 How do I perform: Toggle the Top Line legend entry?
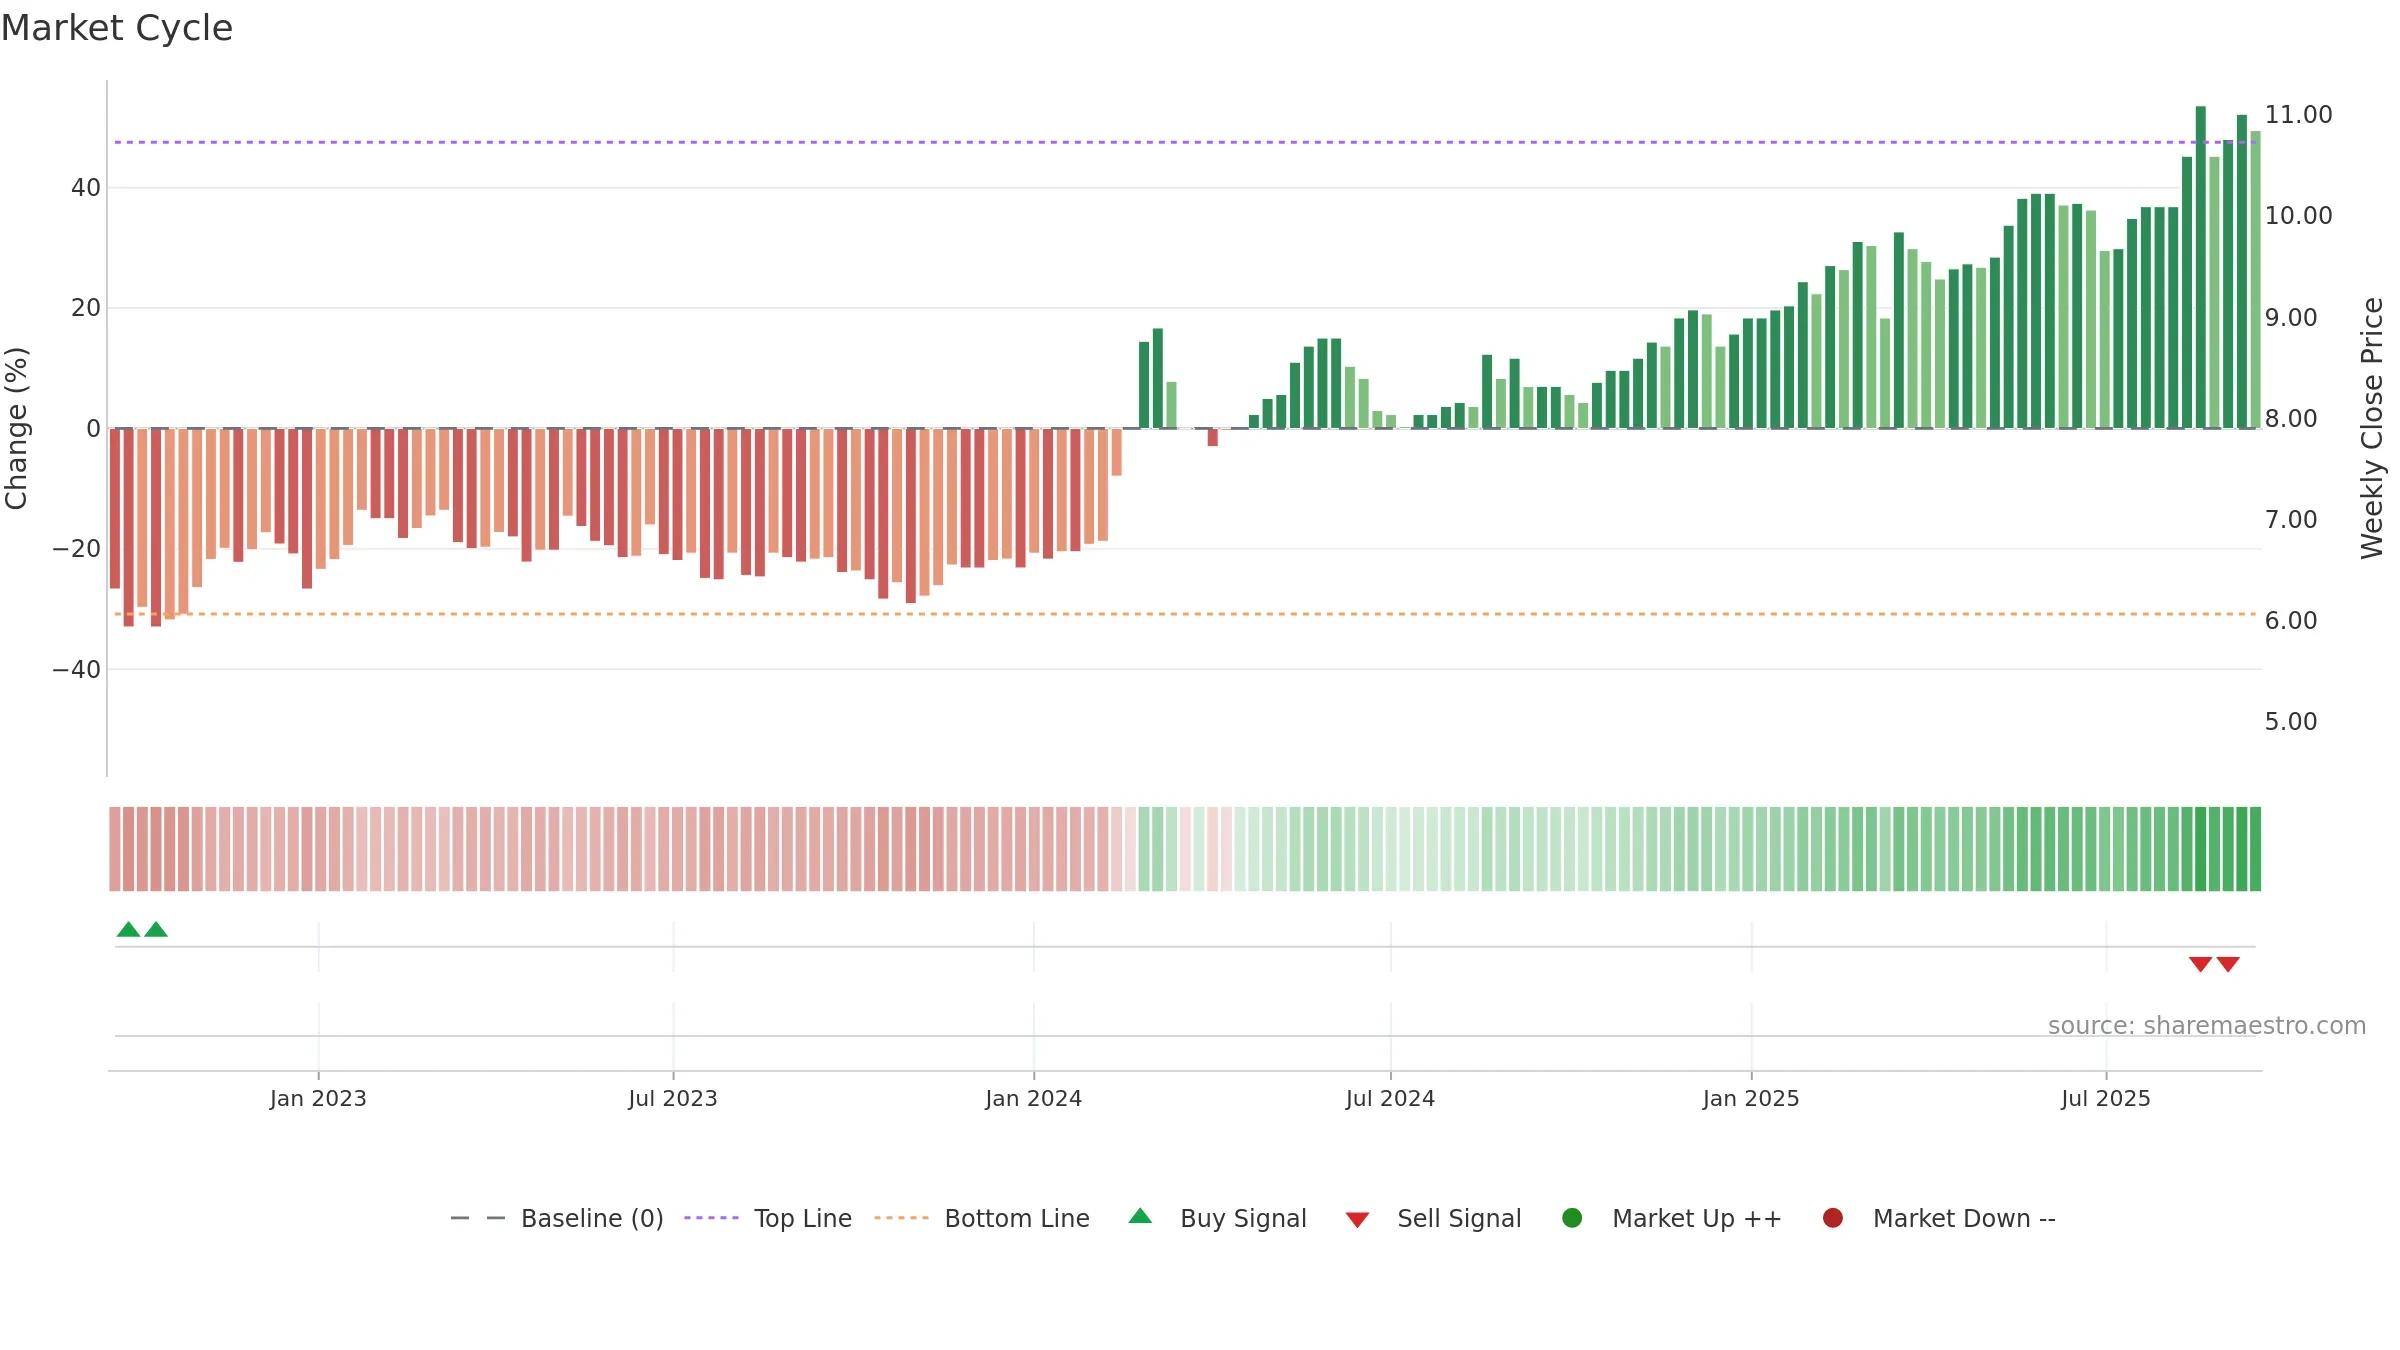click(768, 1218)
